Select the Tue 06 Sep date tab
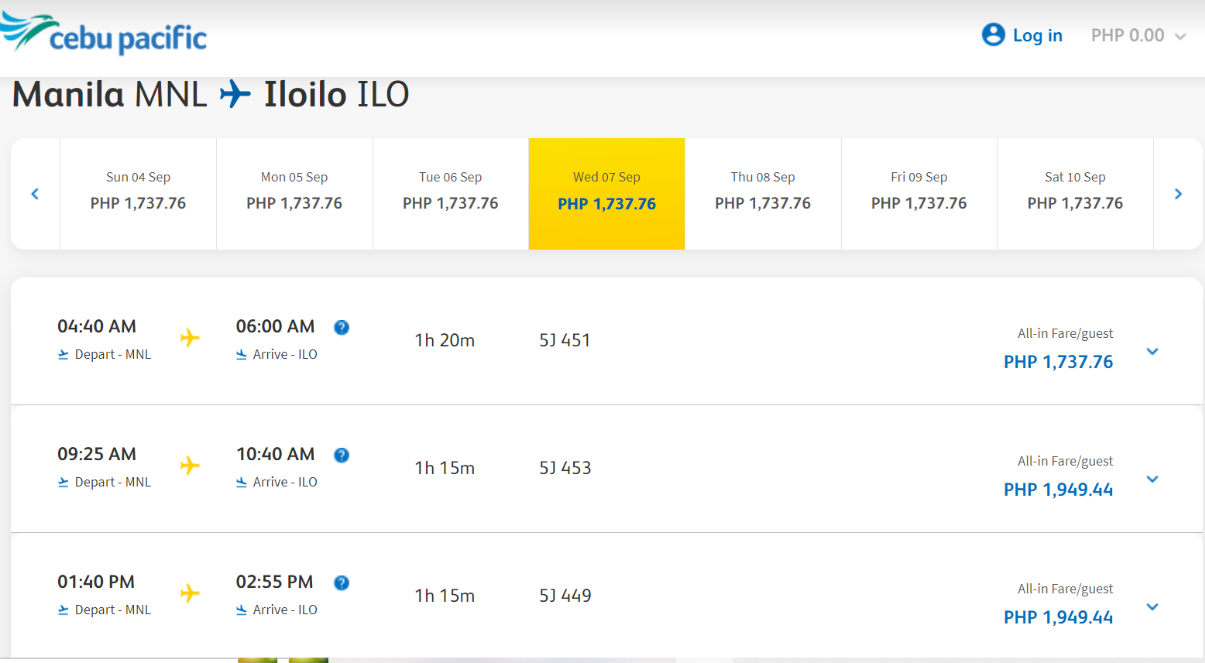1205x663 pixels. point(450,193)
